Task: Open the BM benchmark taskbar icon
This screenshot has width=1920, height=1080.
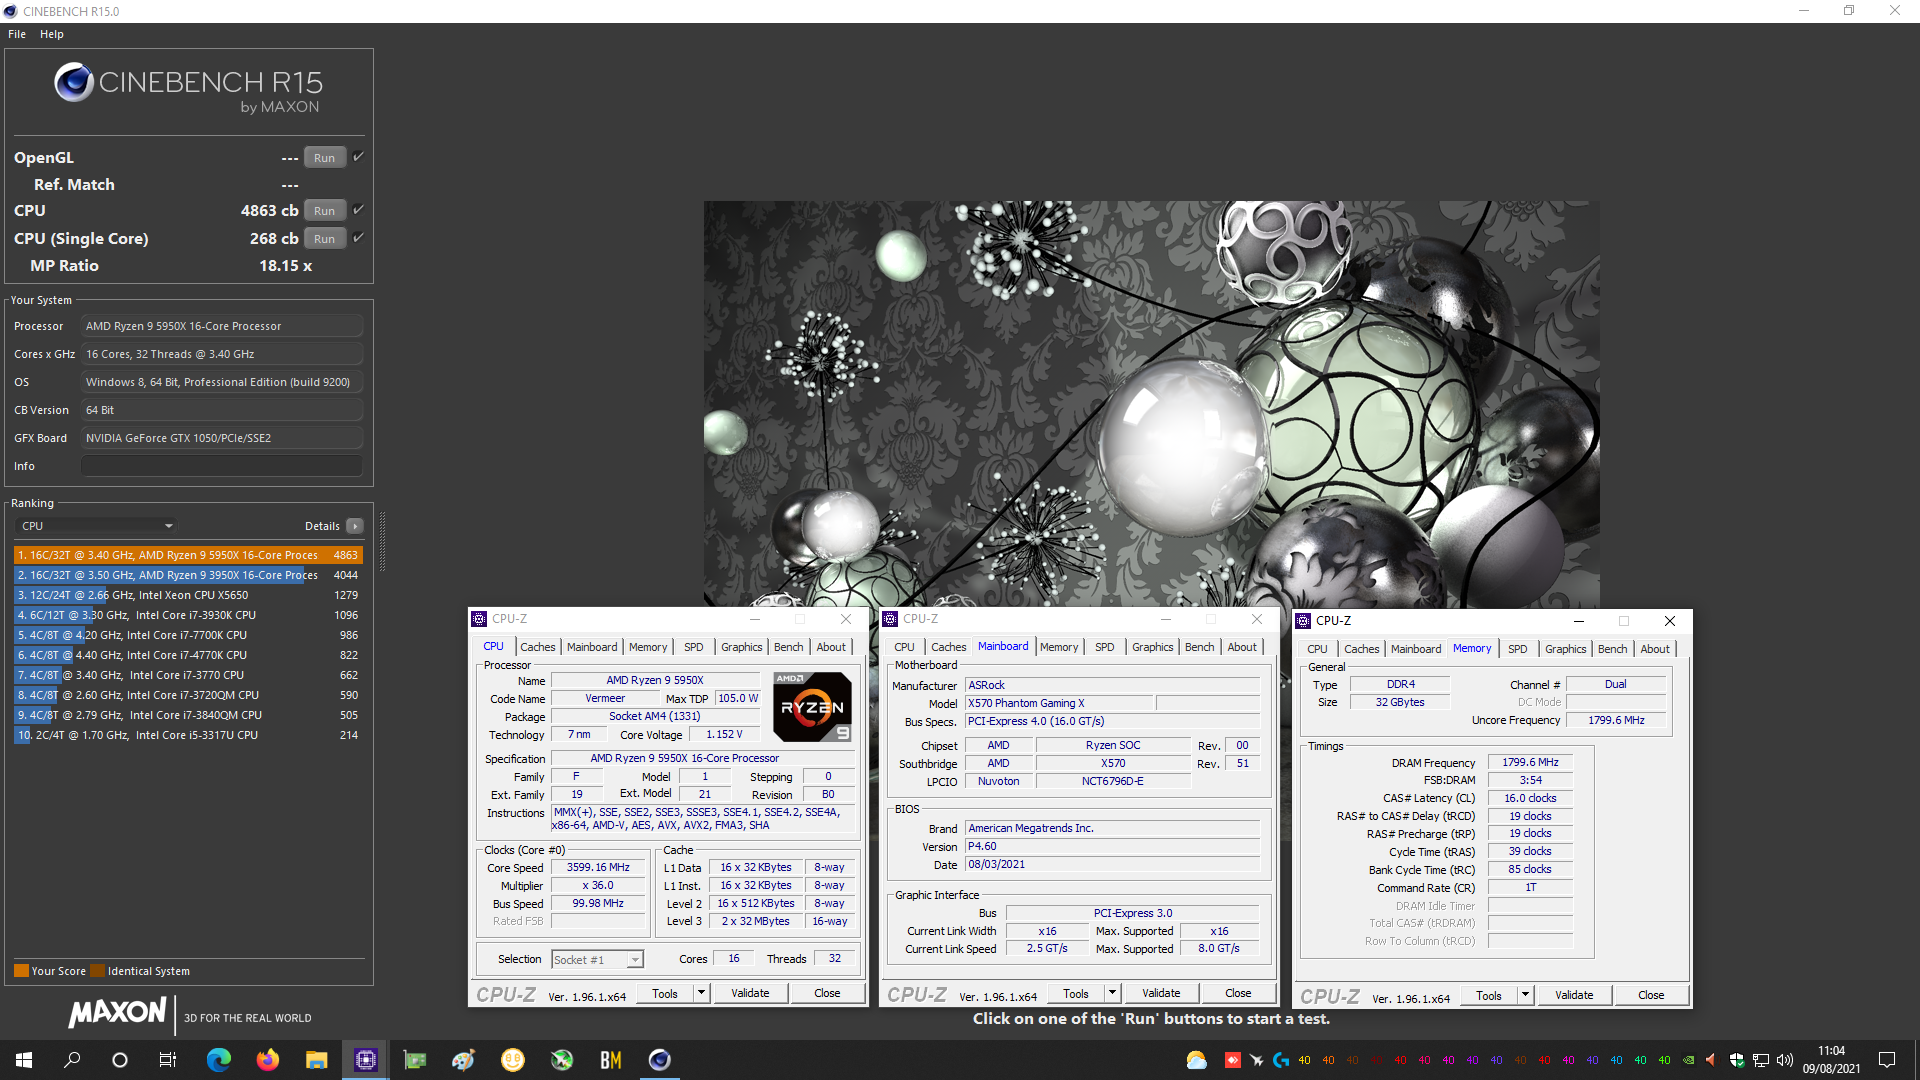Action: click(610, 1060)
